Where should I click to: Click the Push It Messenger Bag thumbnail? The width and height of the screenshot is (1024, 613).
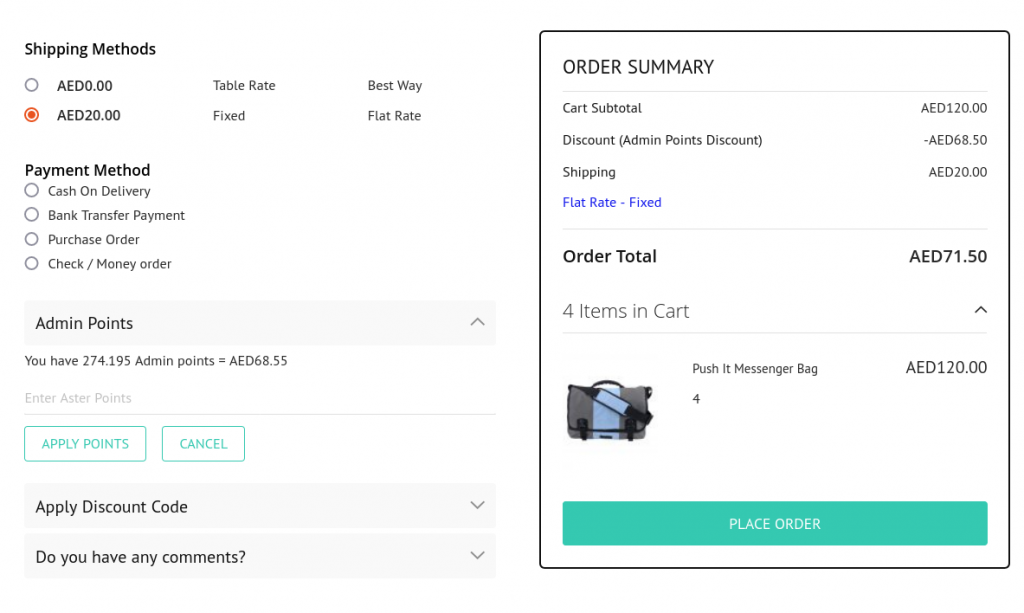[609, 410]
